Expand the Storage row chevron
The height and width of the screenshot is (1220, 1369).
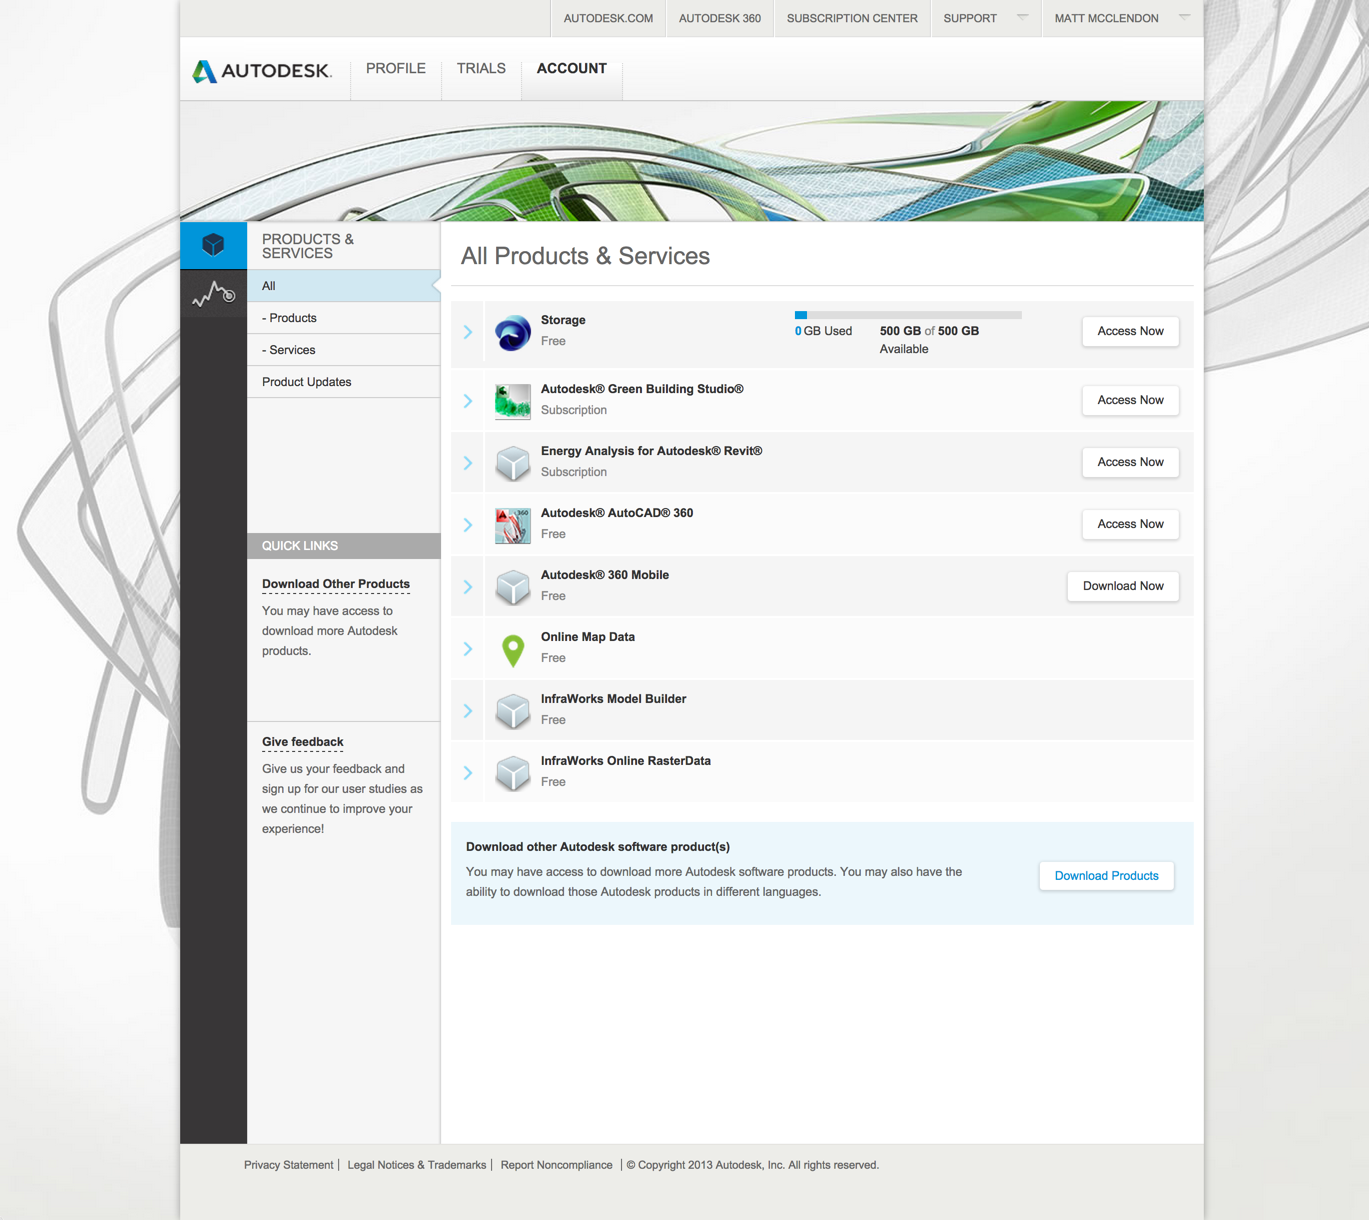tap(468, 332)
